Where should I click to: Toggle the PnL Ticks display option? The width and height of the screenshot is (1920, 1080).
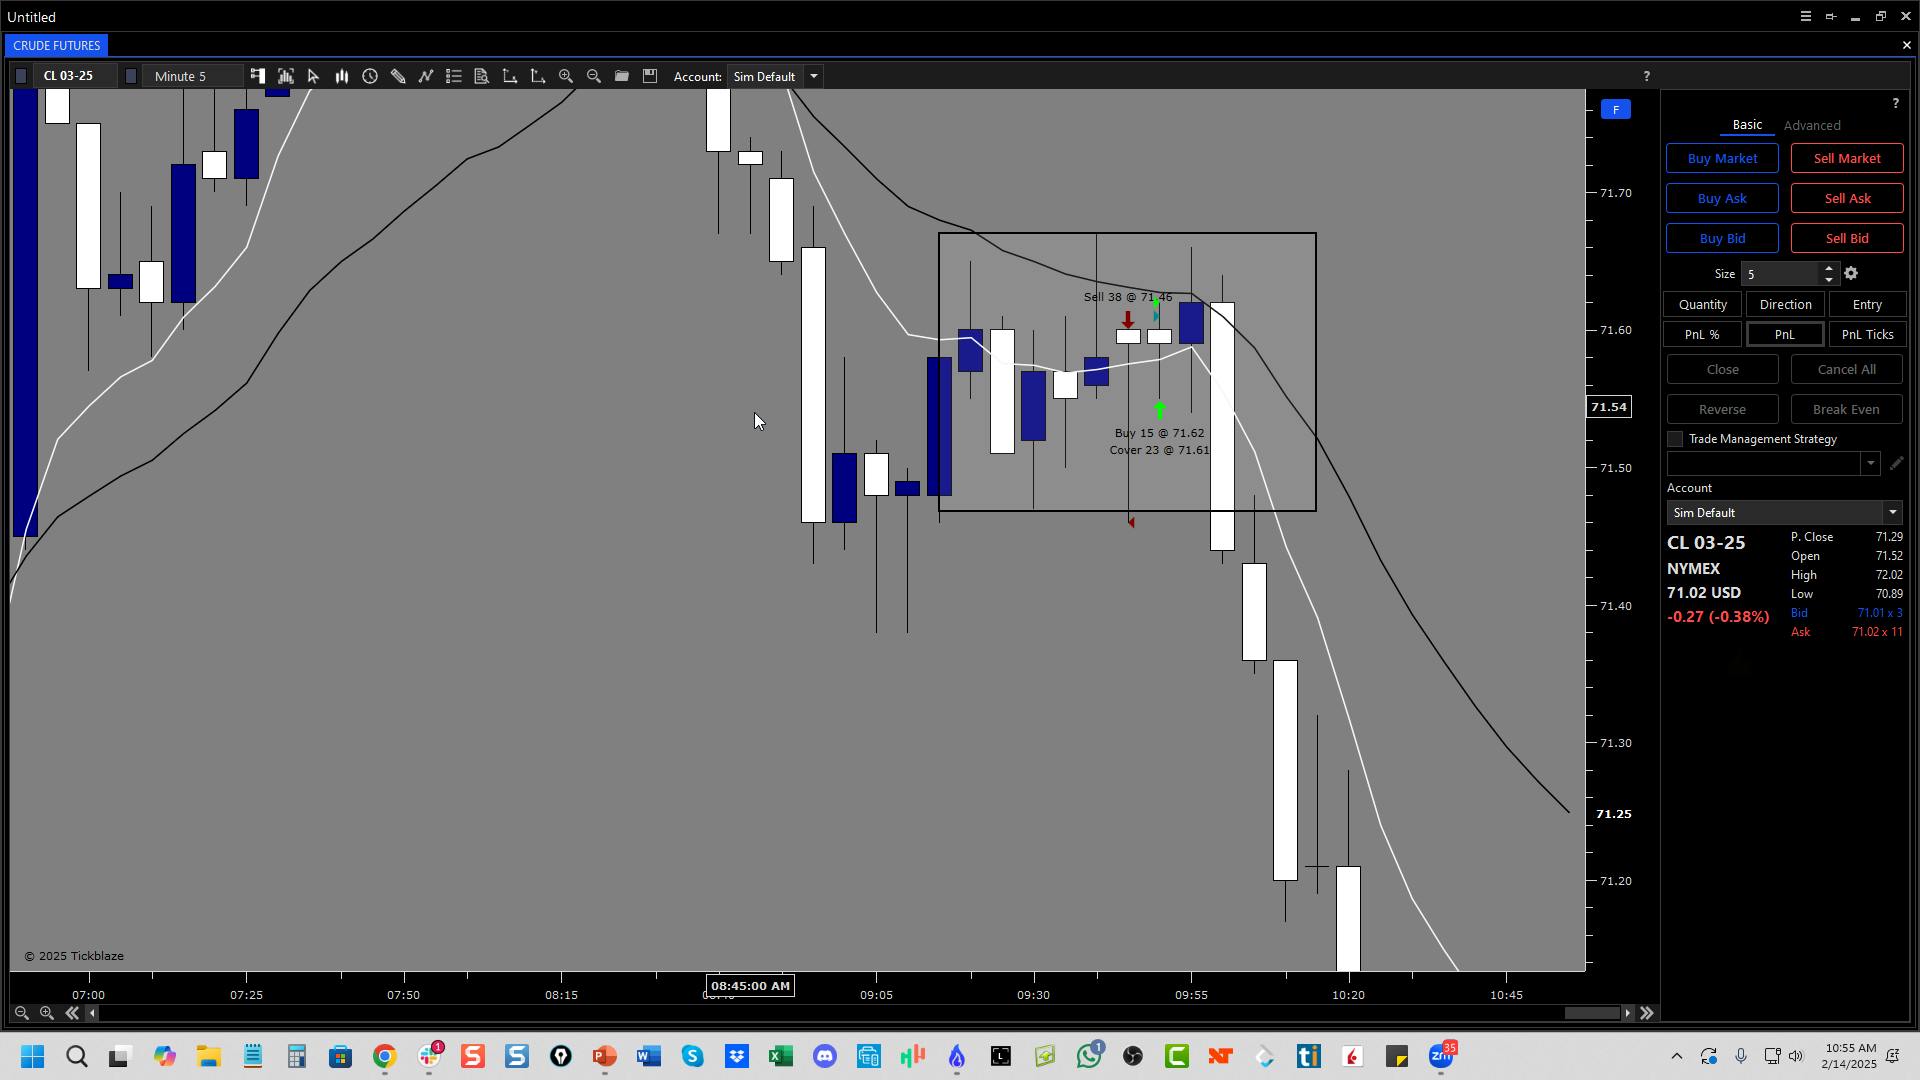point(1866,335)
